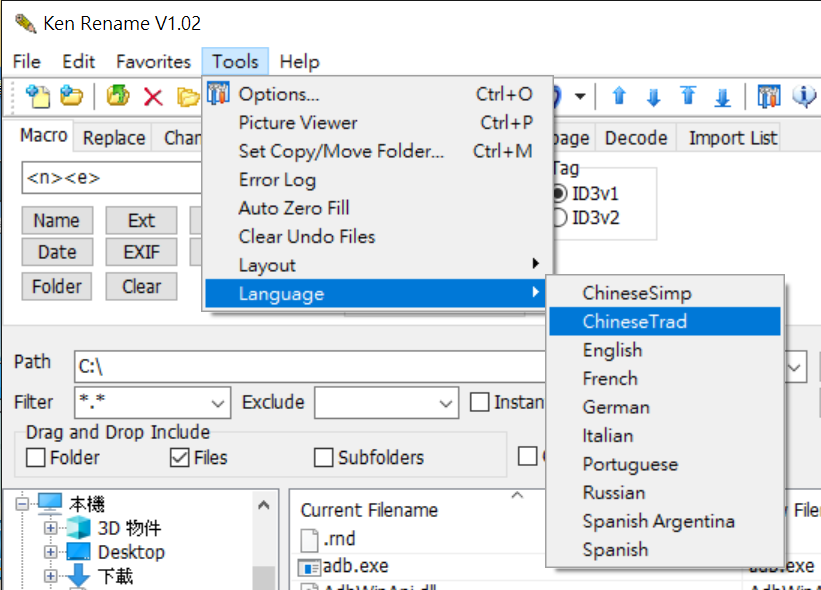Click the Date macro button
Viewport: 821px width, 590px height.
(x=57, y=252)
